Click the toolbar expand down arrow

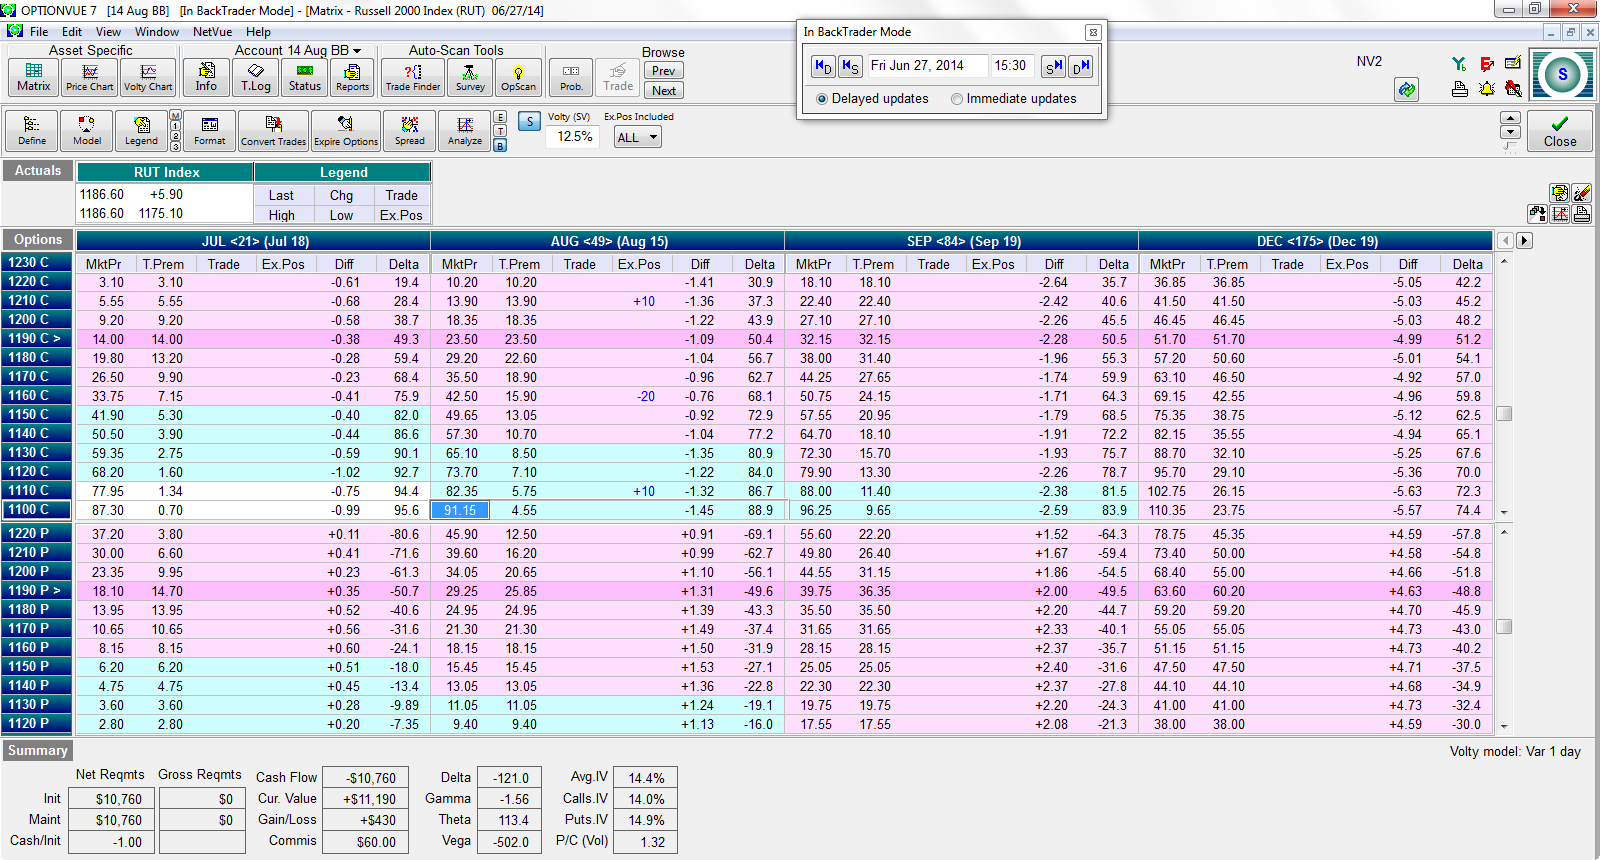click(1510, 132)
